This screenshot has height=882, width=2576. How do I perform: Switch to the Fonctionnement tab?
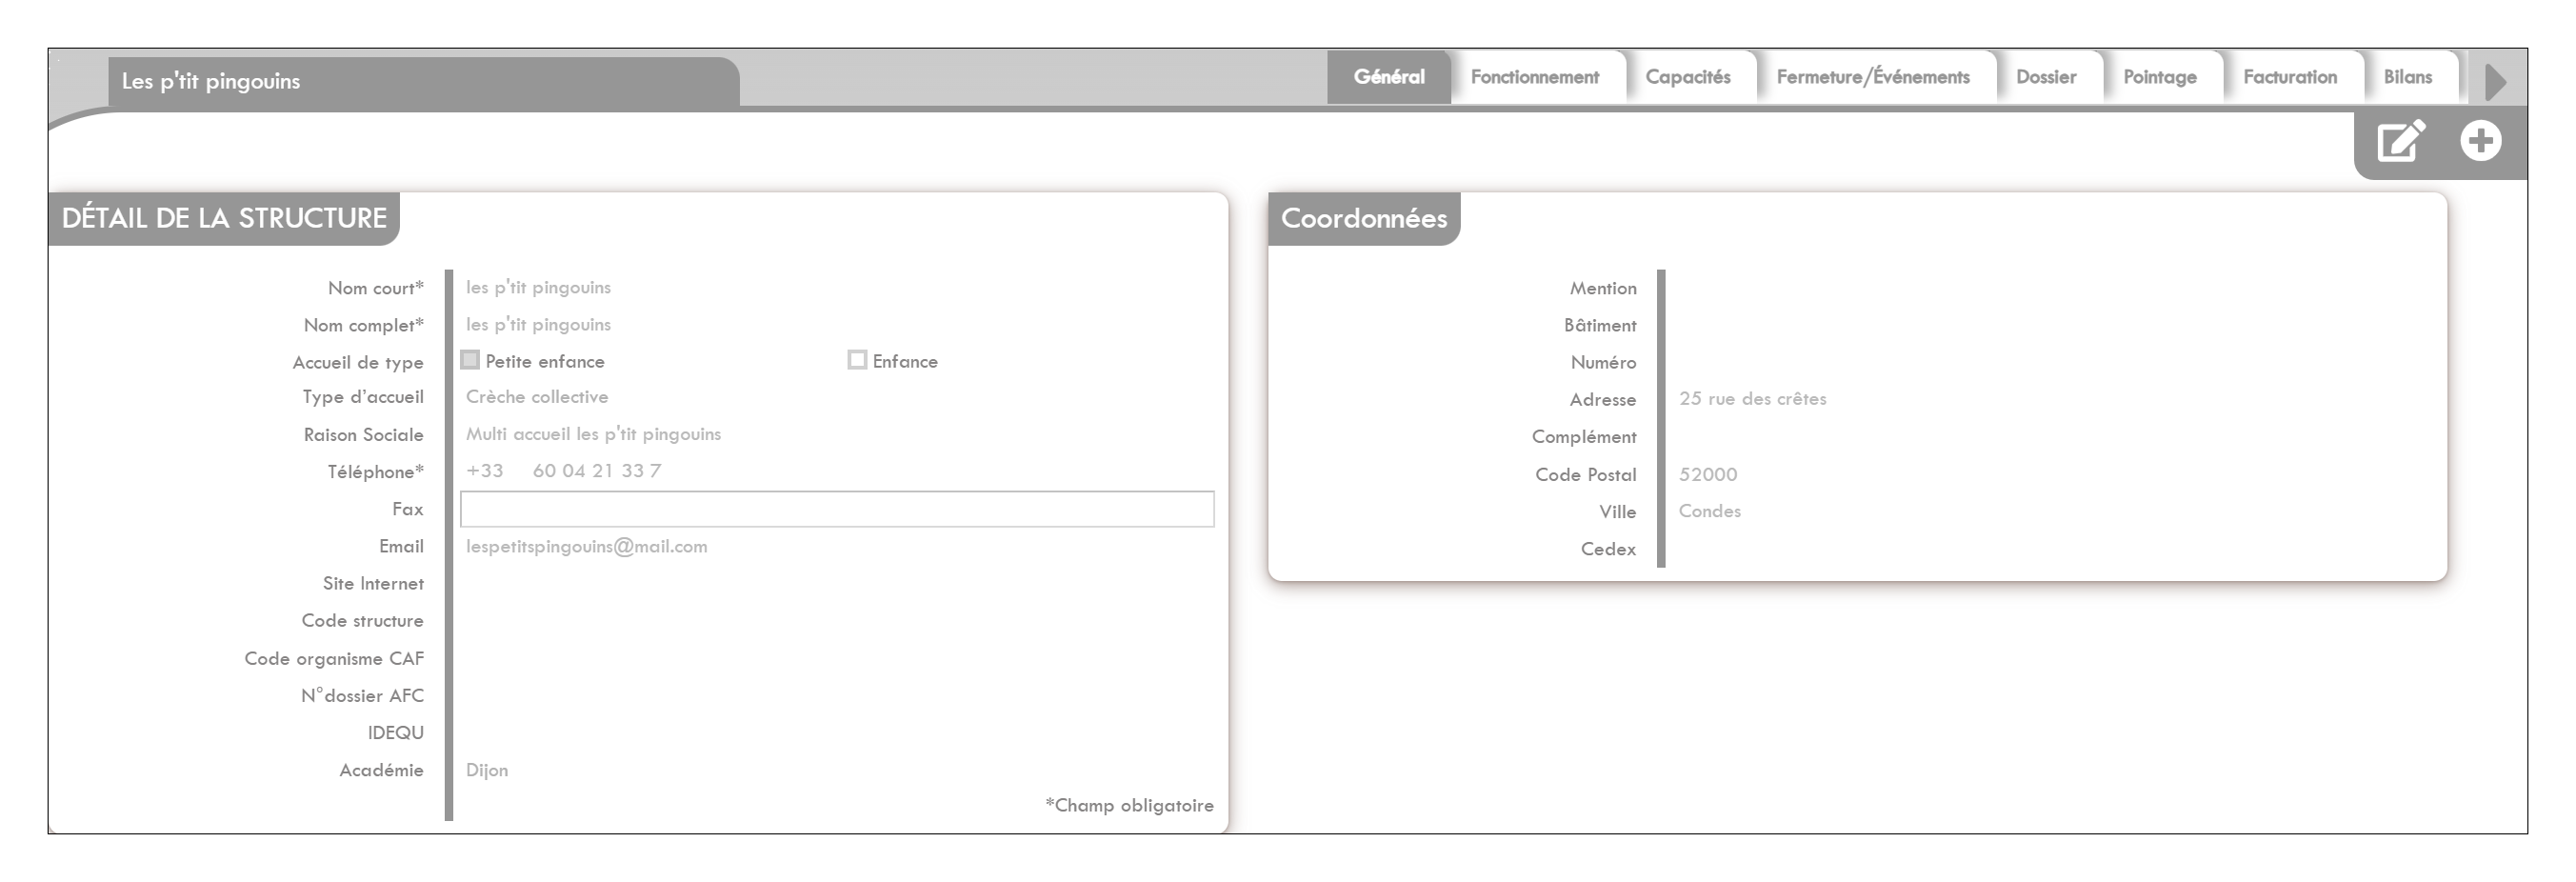click(1535, 77)
